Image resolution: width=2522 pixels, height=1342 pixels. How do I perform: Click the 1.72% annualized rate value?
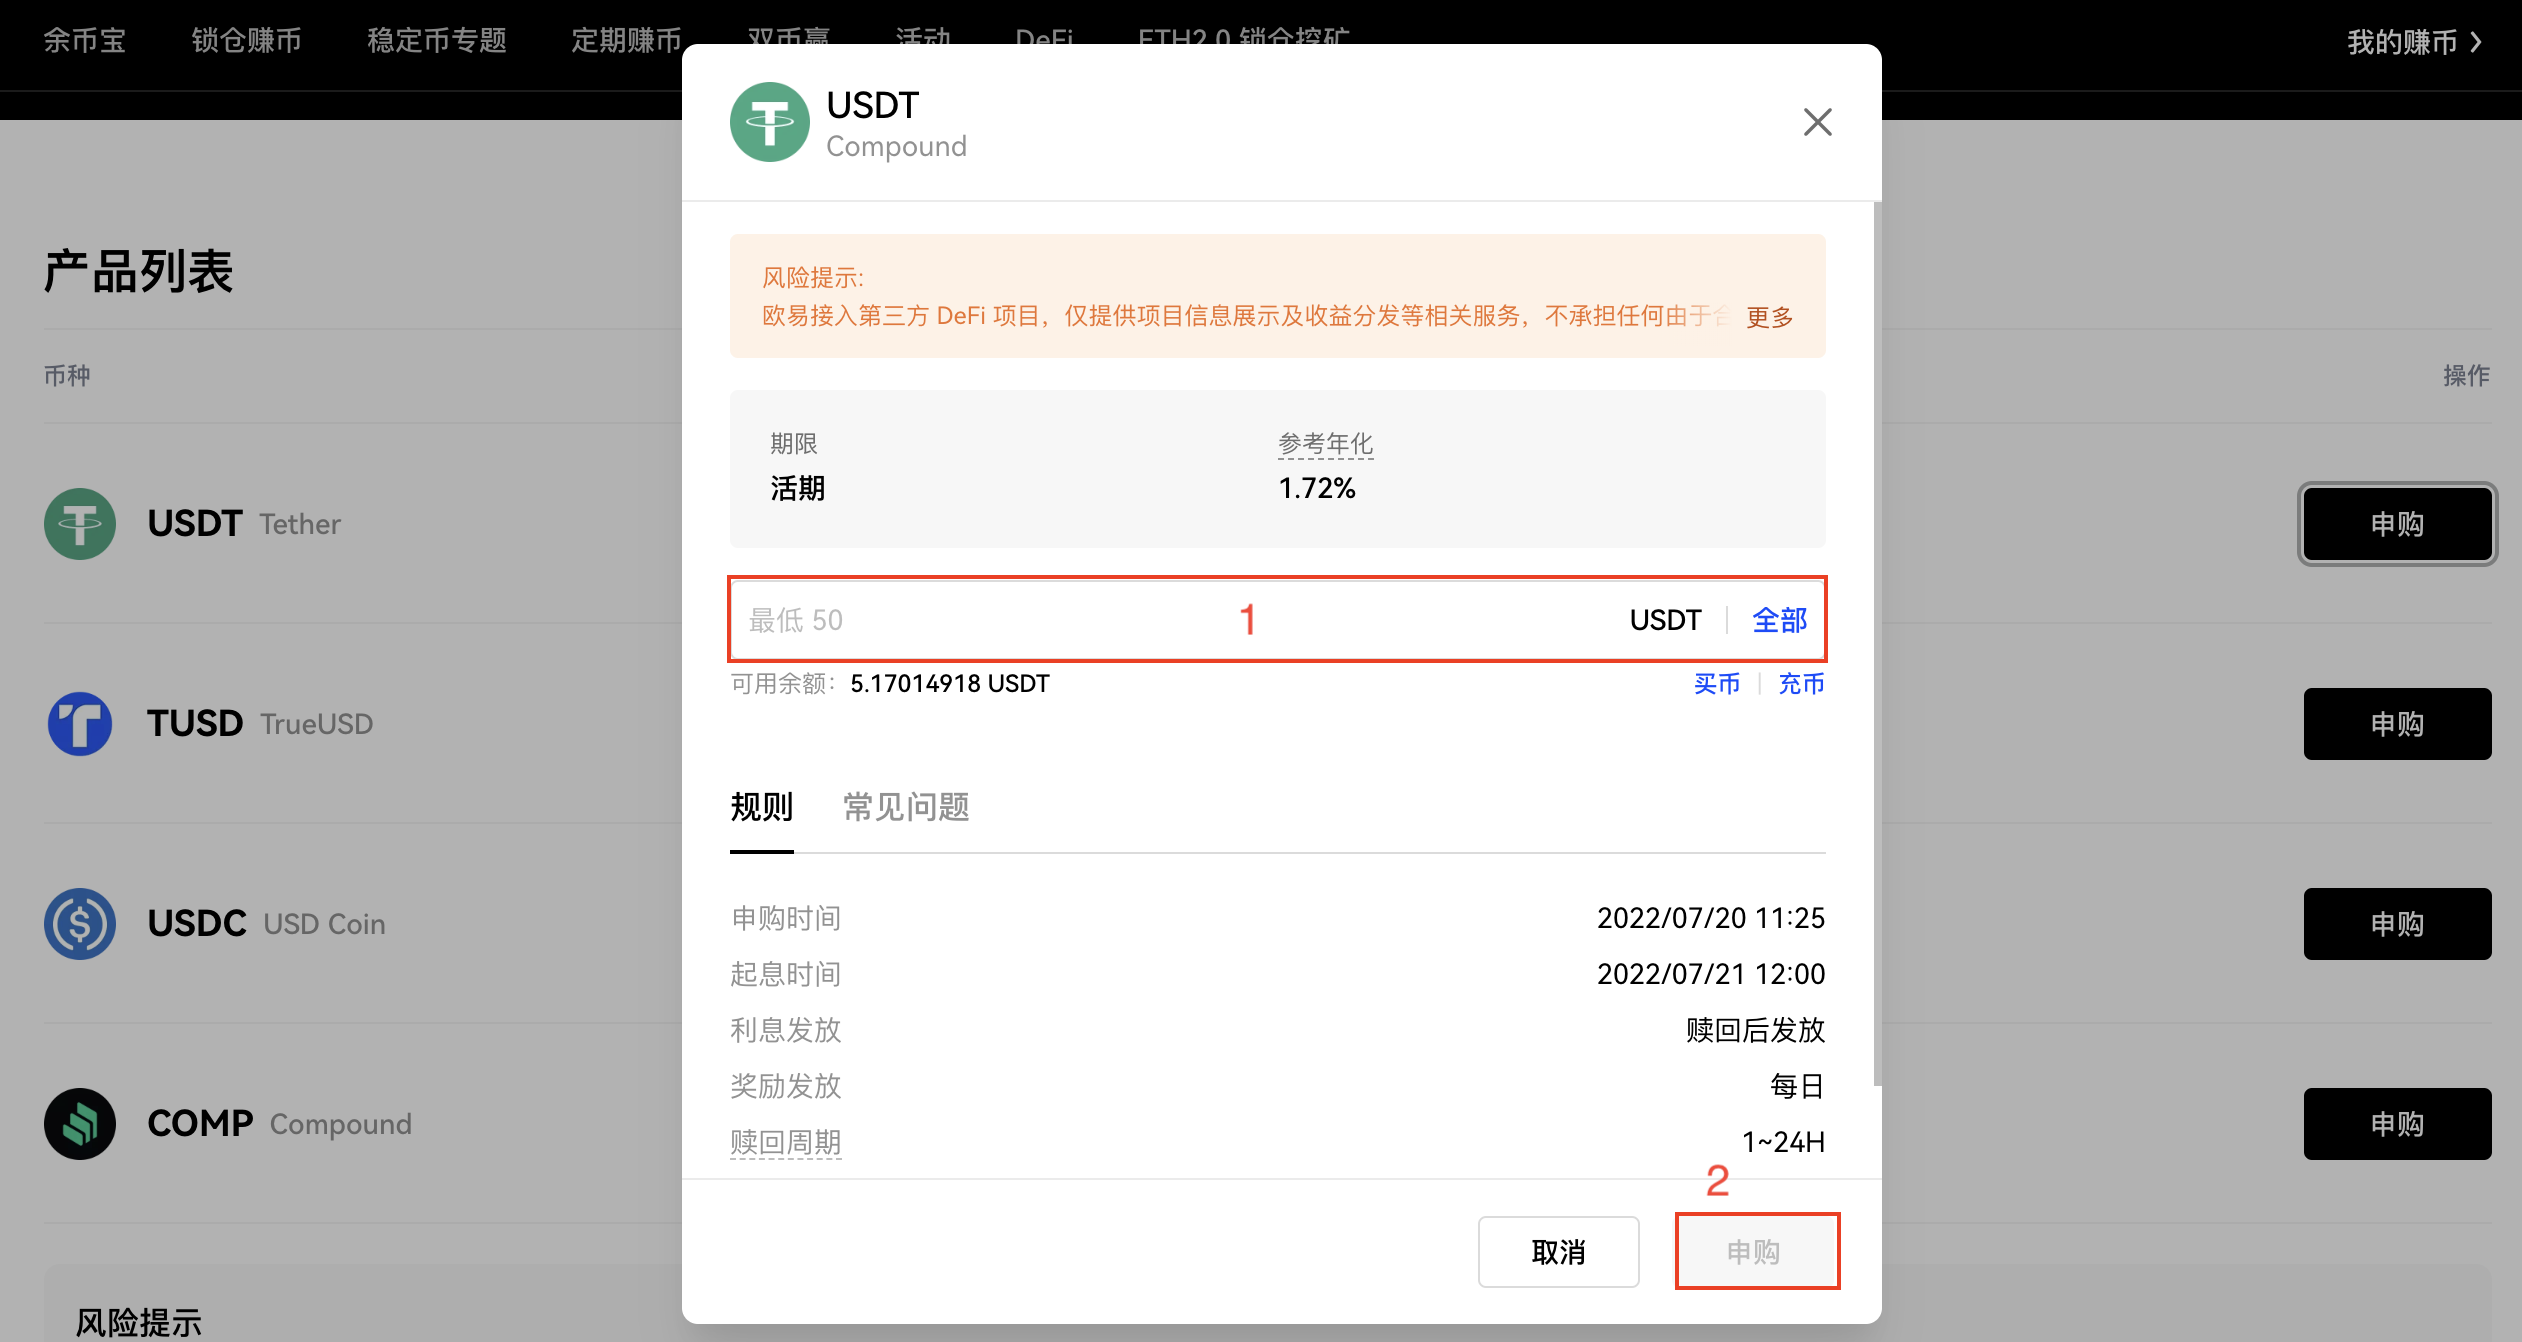(1317, 488)
